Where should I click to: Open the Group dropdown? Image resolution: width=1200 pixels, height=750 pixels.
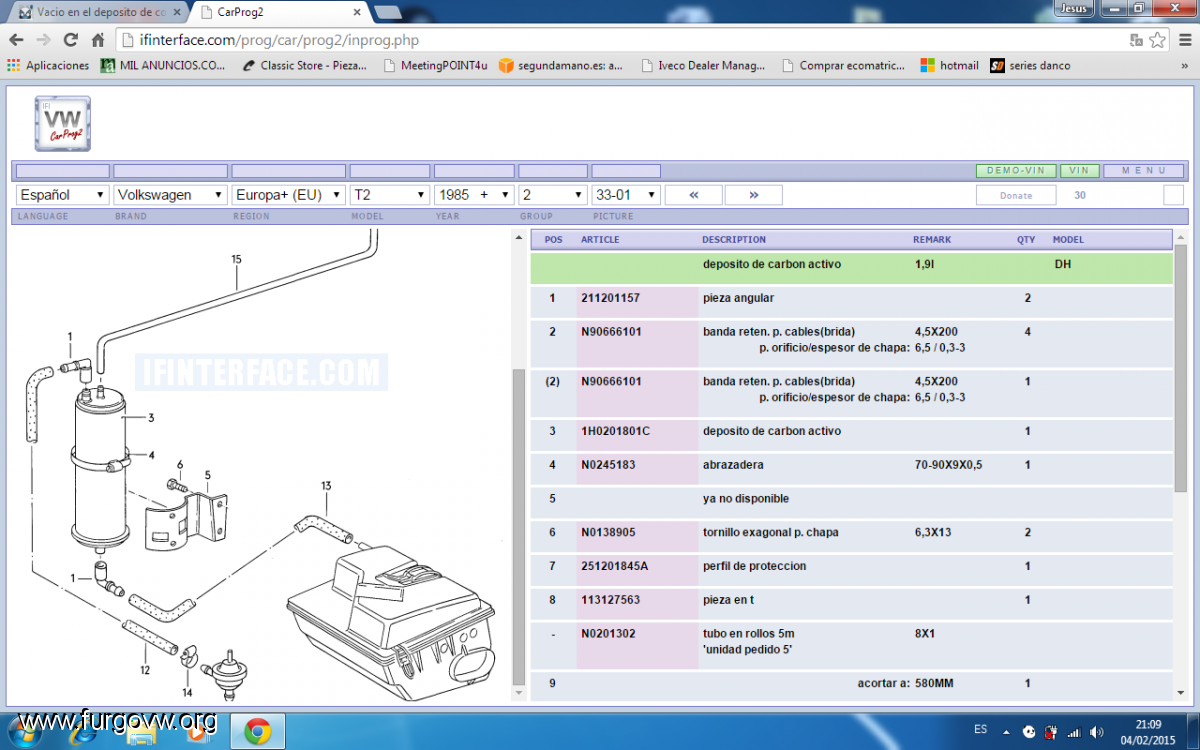(553, 195)
